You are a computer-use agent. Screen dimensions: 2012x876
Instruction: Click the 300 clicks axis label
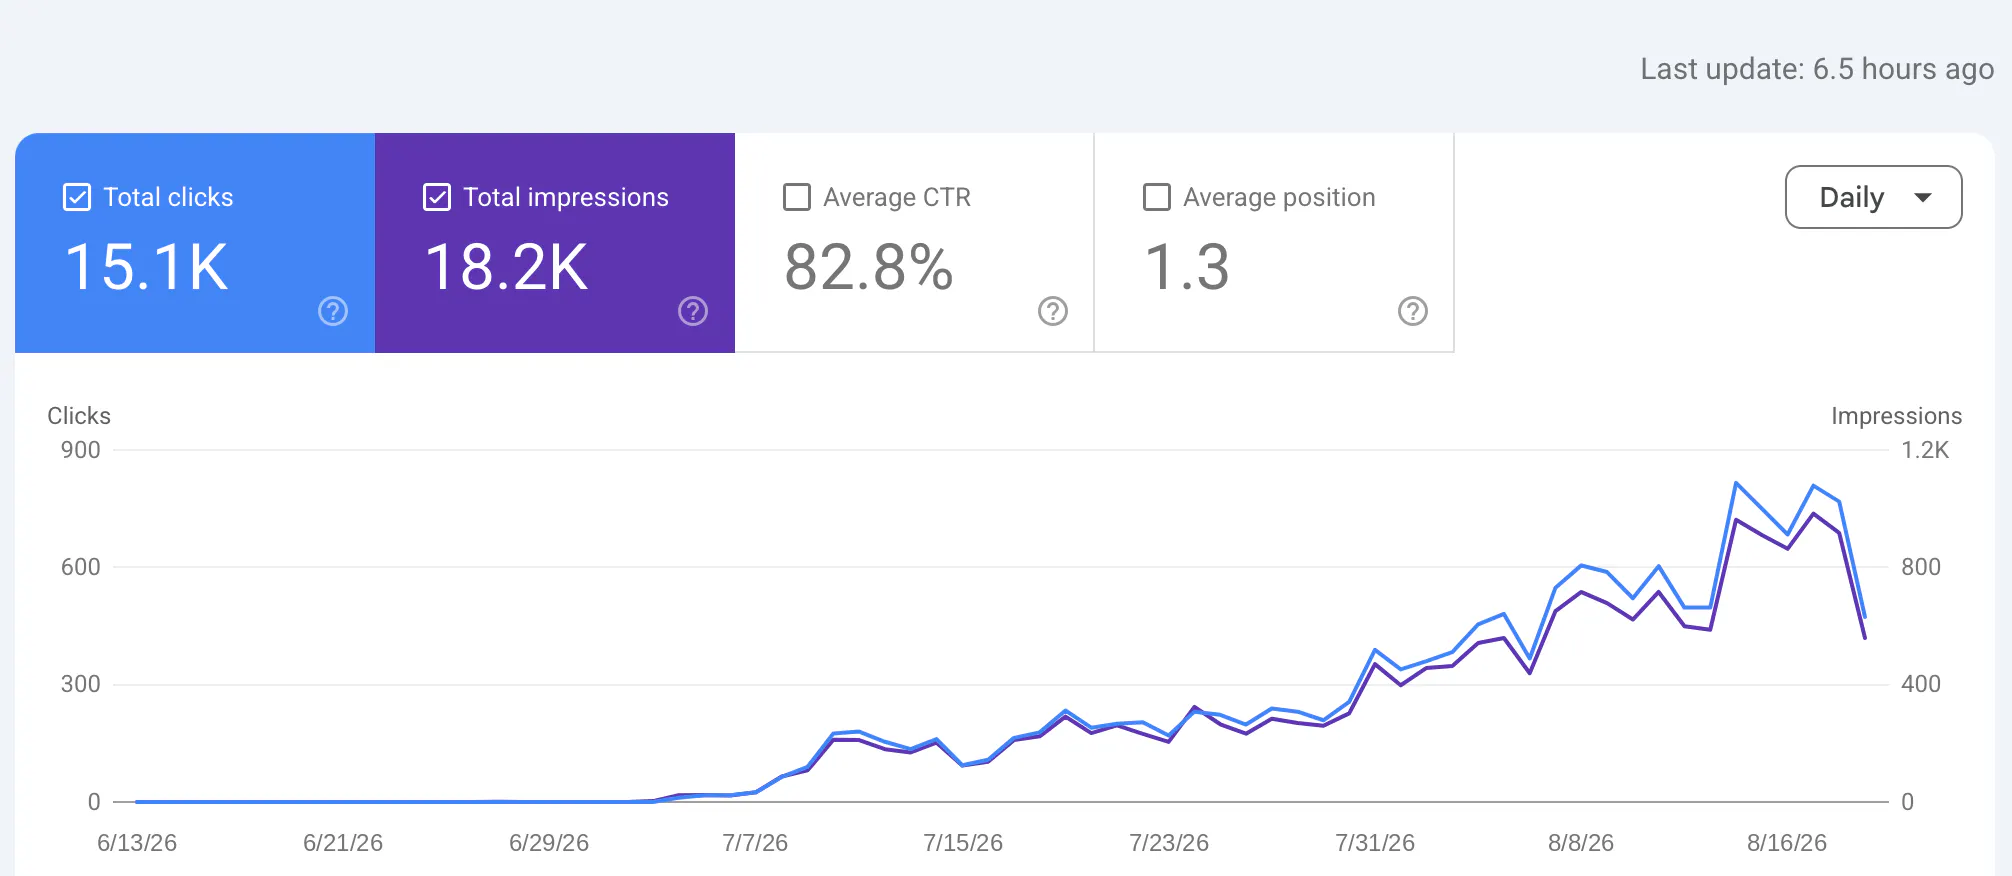[x=80, y=684]
